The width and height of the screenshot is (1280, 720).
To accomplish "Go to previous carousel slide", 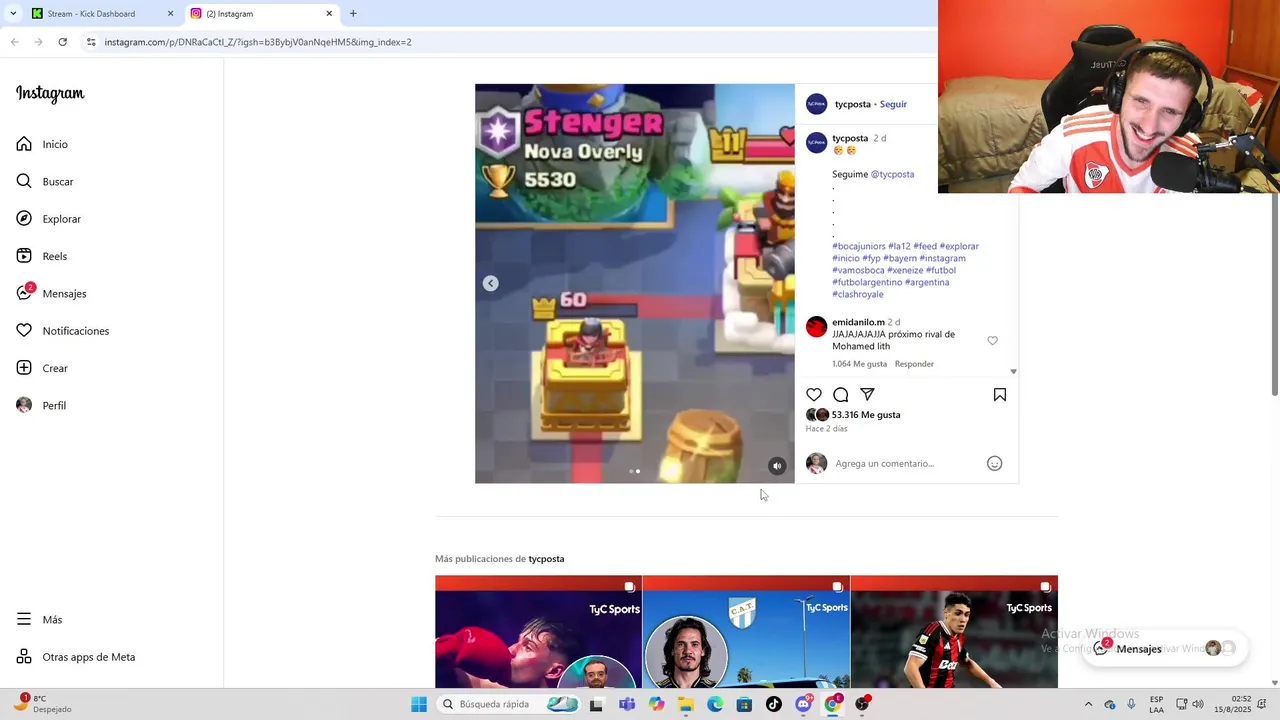I will pyautogui.click(x=490, y=283).
